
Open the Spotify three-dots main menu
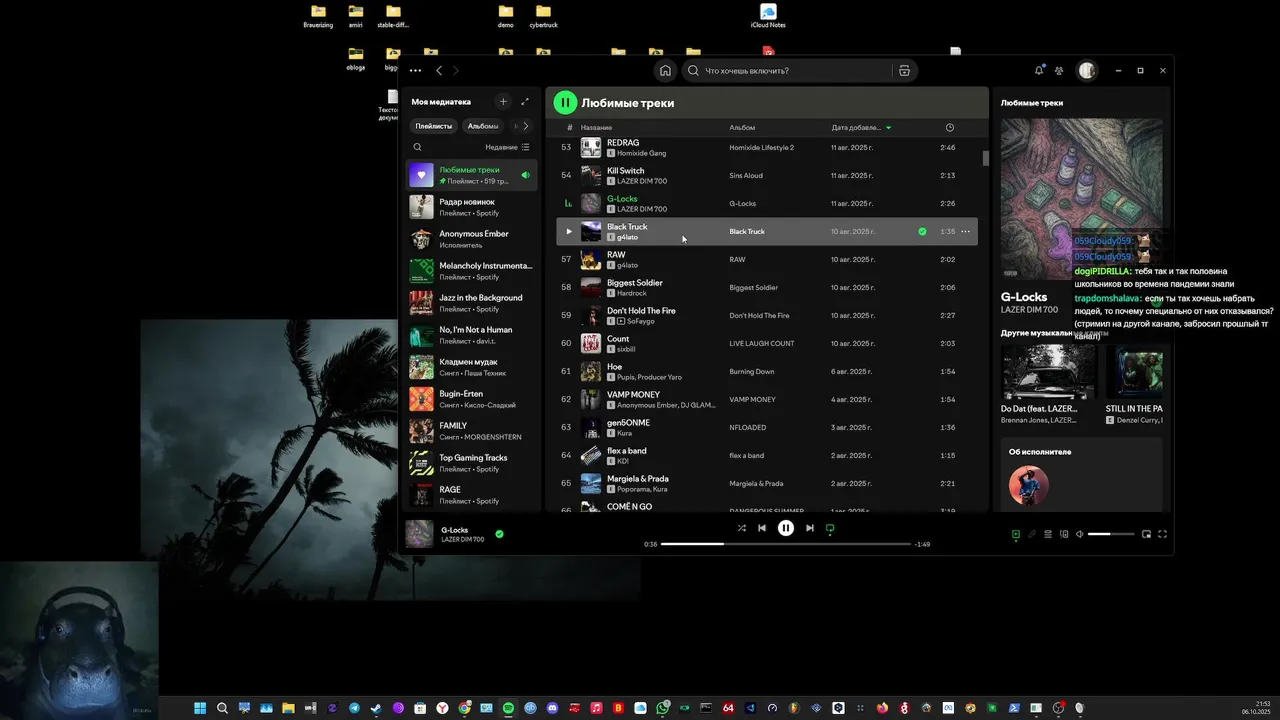(x=415, y=71)
